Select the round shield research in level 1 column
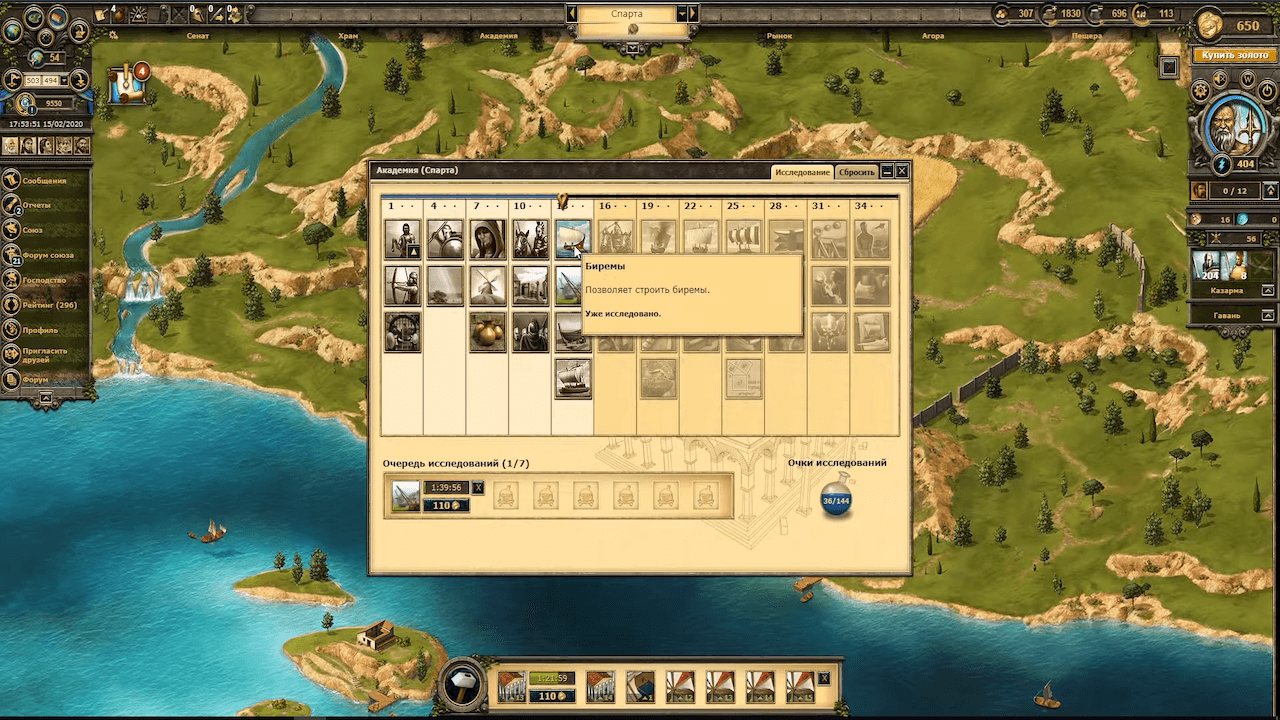1280x720 pixels. (x=402, y=332)
